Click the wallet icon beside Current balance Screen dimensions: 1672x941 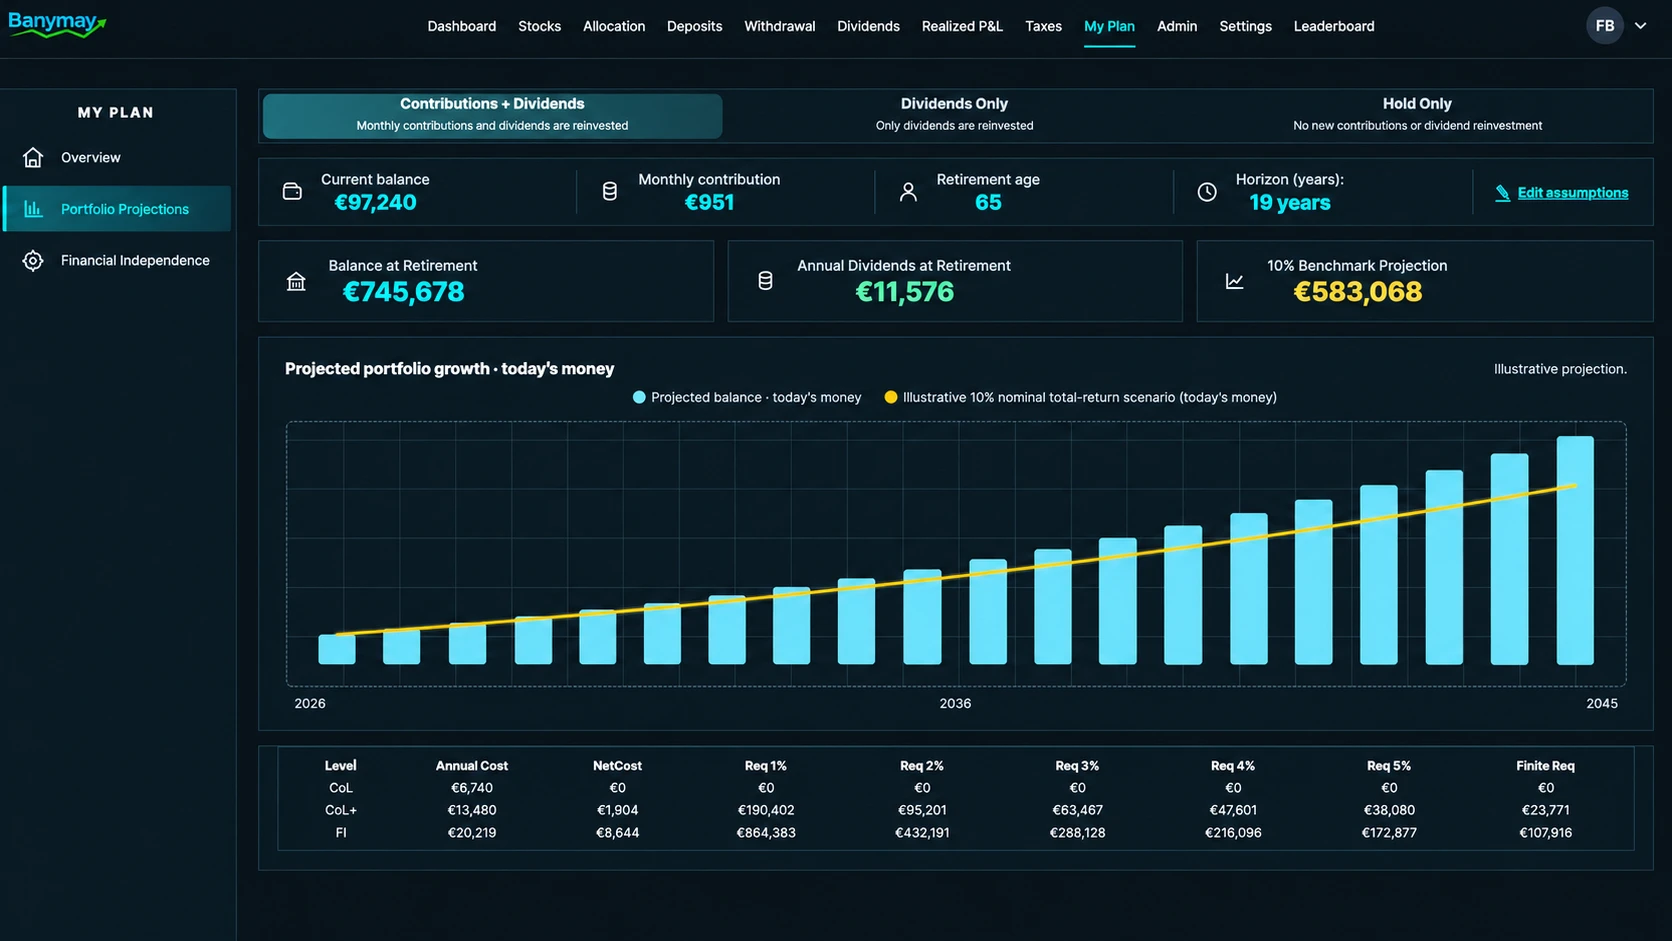pyautogui.click(x=292, y=191)
